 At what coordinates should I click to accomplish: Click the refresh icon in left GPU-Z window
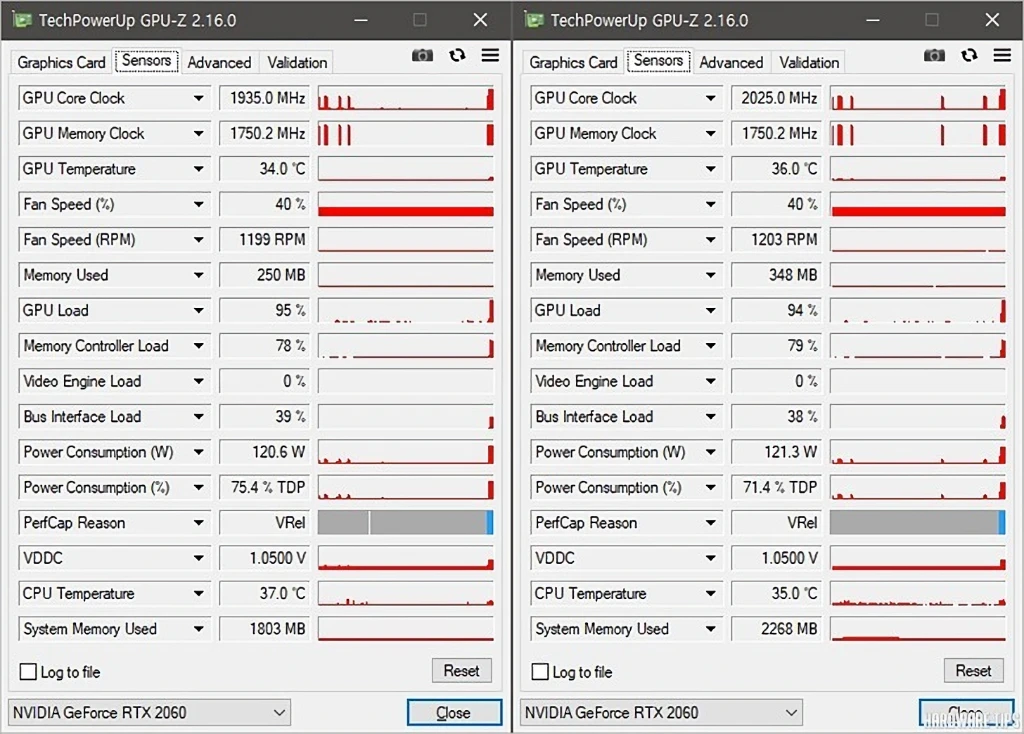click(457, 56)
